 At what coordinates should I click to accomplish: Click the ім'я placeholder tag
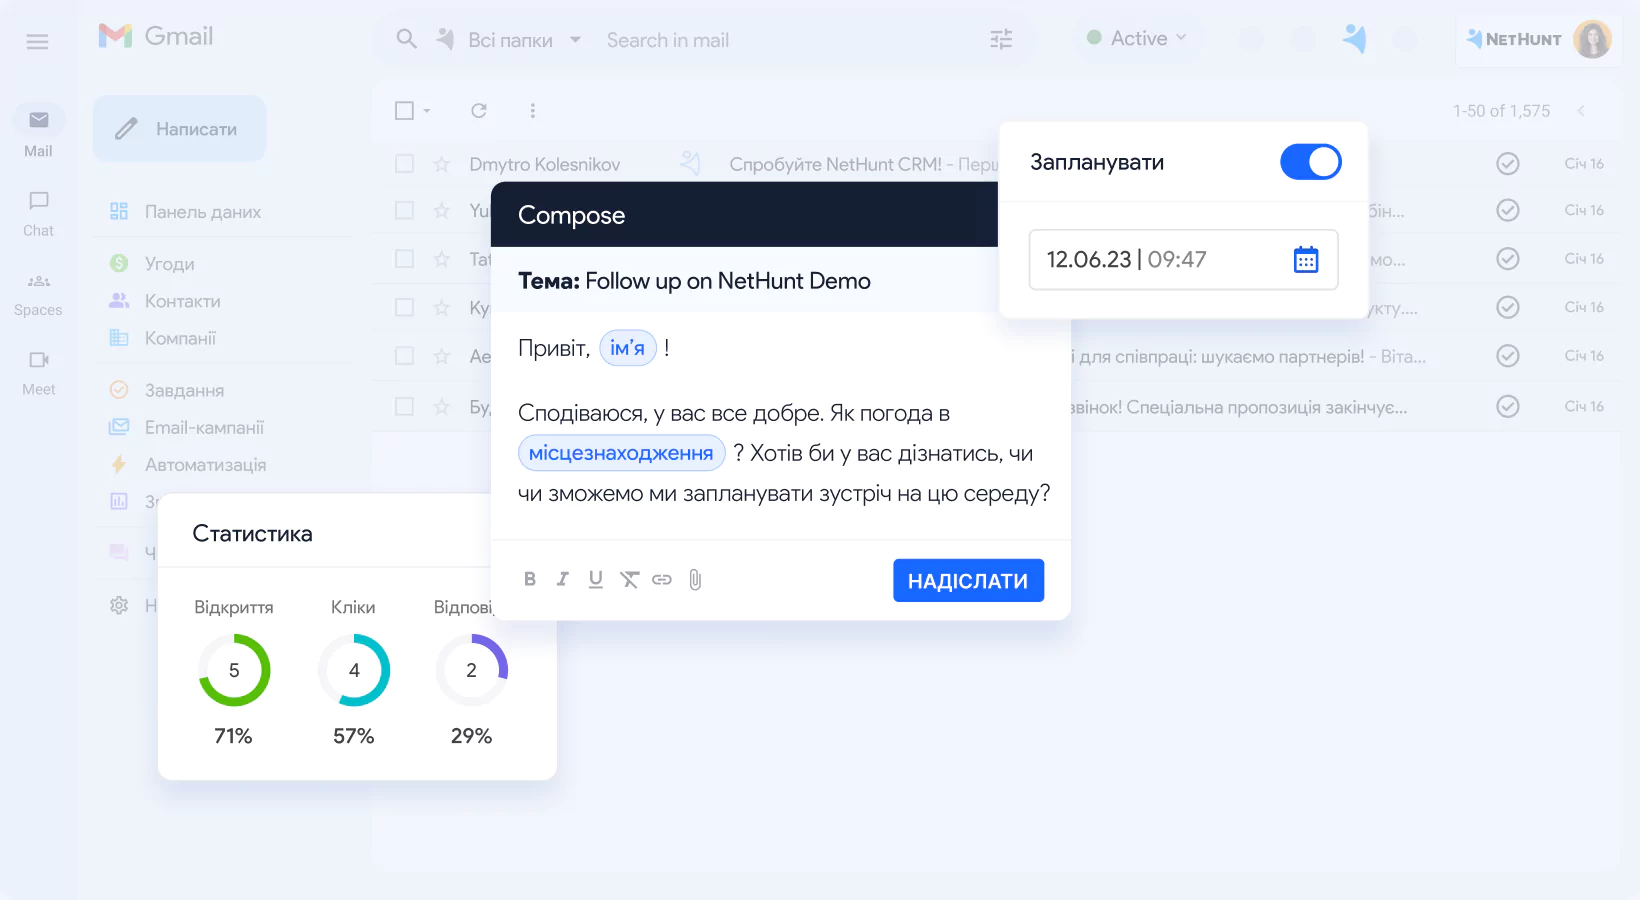pyautogui.click(x=627, y=348)
